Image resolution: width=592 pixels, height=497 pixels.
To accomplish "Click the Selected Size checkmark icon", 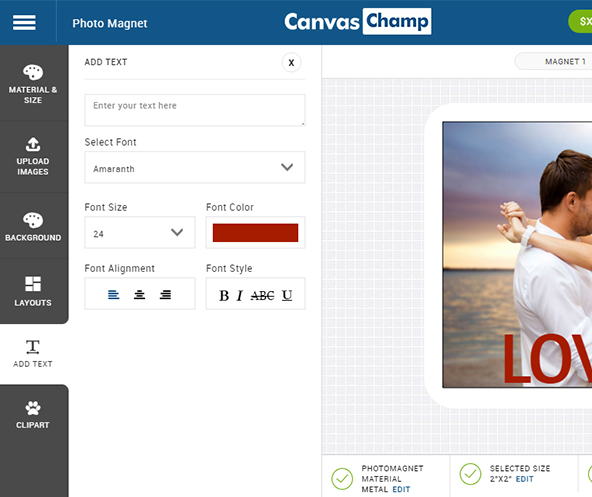I will click(x=470, y=474).
